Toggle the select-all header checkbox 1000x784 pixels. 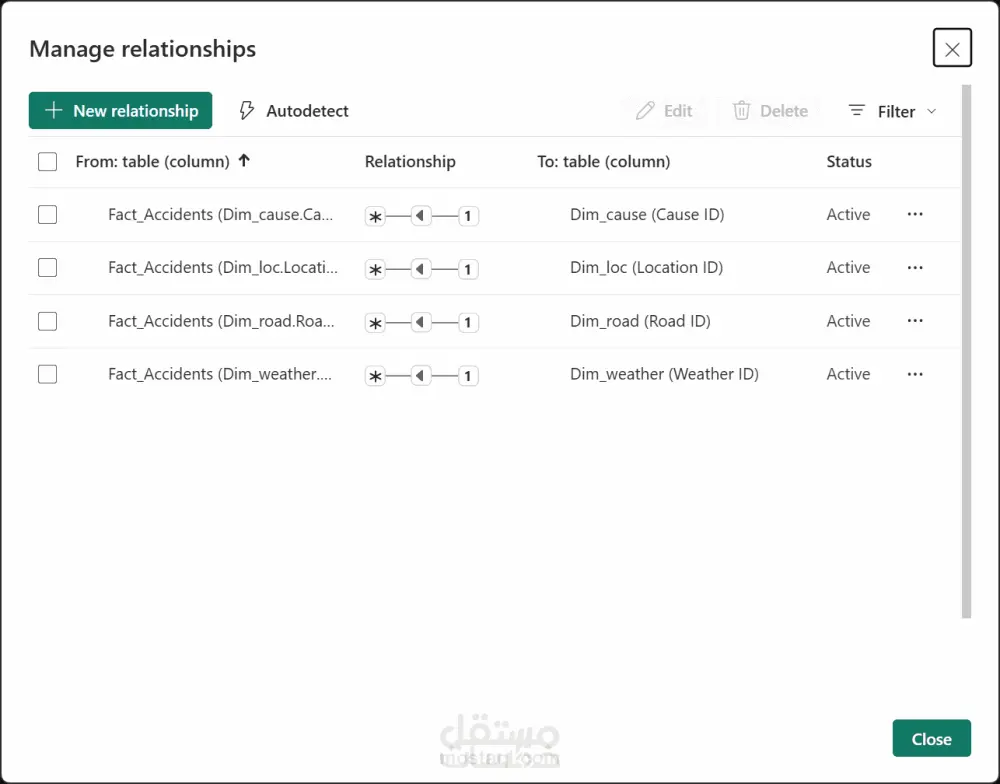pos(47,161)
